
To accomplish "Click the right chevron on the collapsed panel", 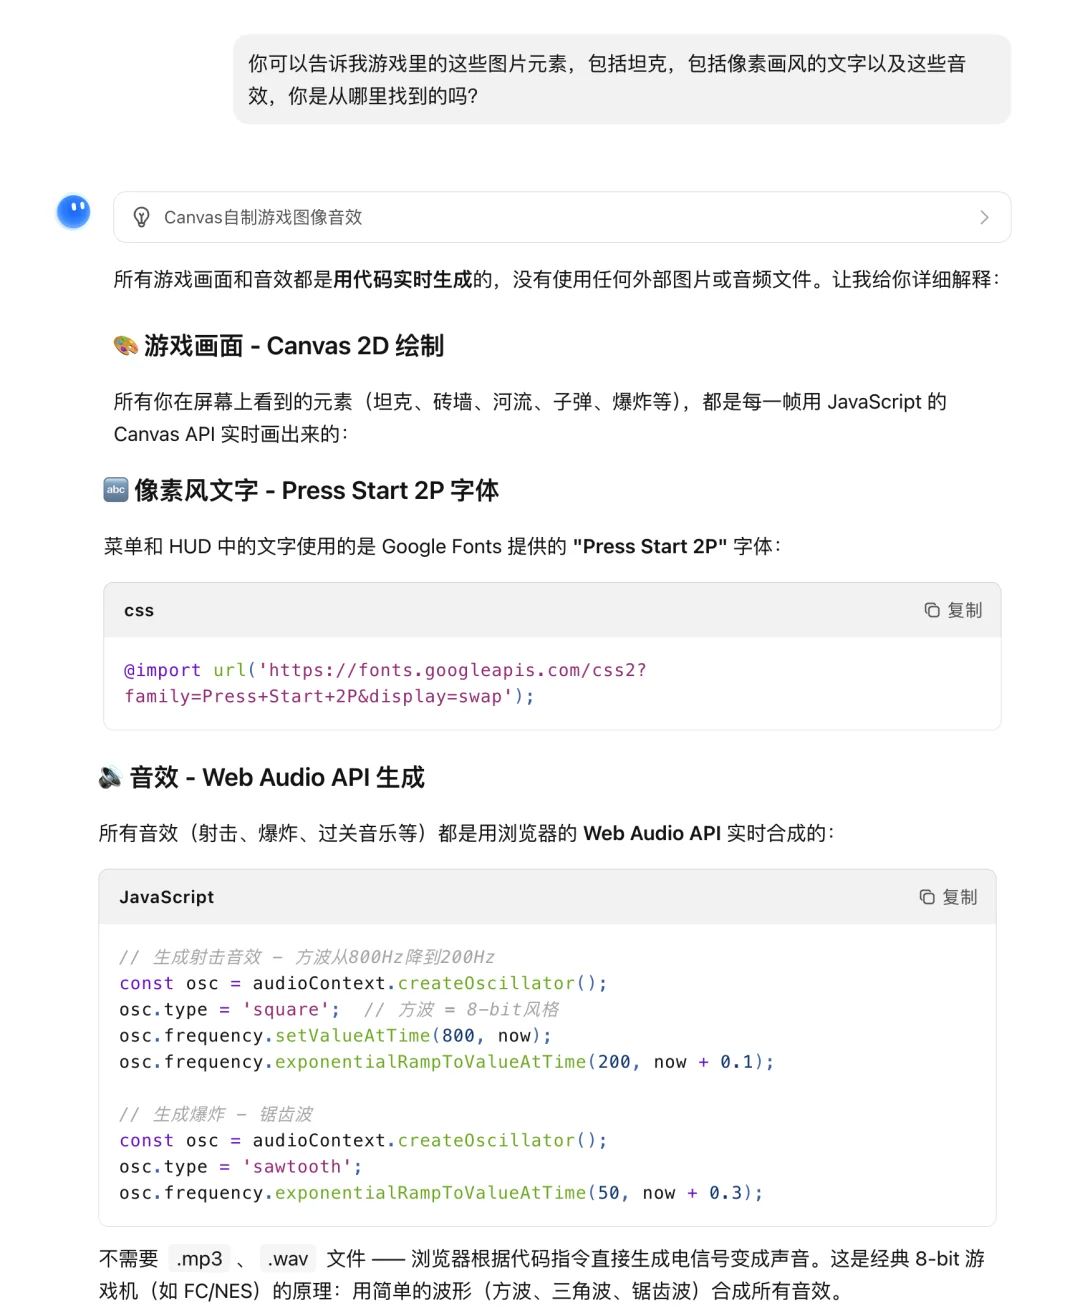I will [984, 217].
